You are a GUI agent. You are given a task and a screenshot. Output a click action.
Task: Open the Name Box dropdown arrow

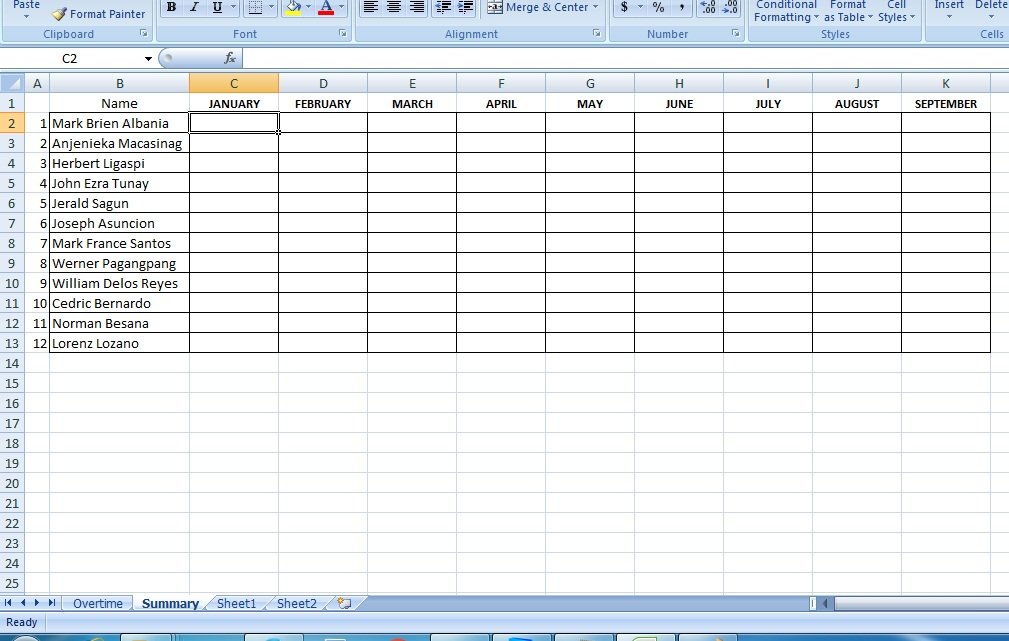click(x=148, y=59)
